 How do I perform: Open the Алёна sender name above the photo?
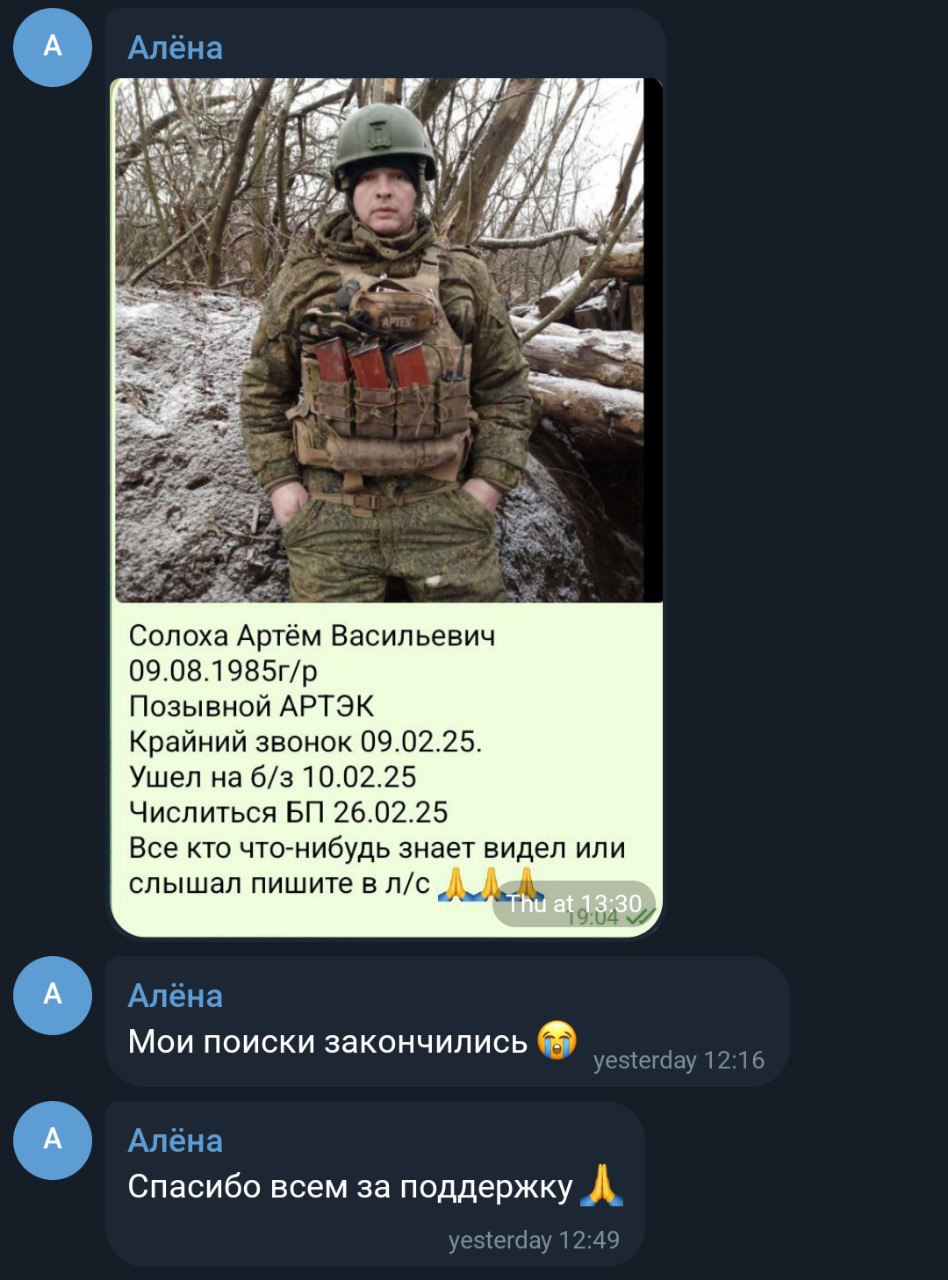pyautogui.click(x=175, y=47)
